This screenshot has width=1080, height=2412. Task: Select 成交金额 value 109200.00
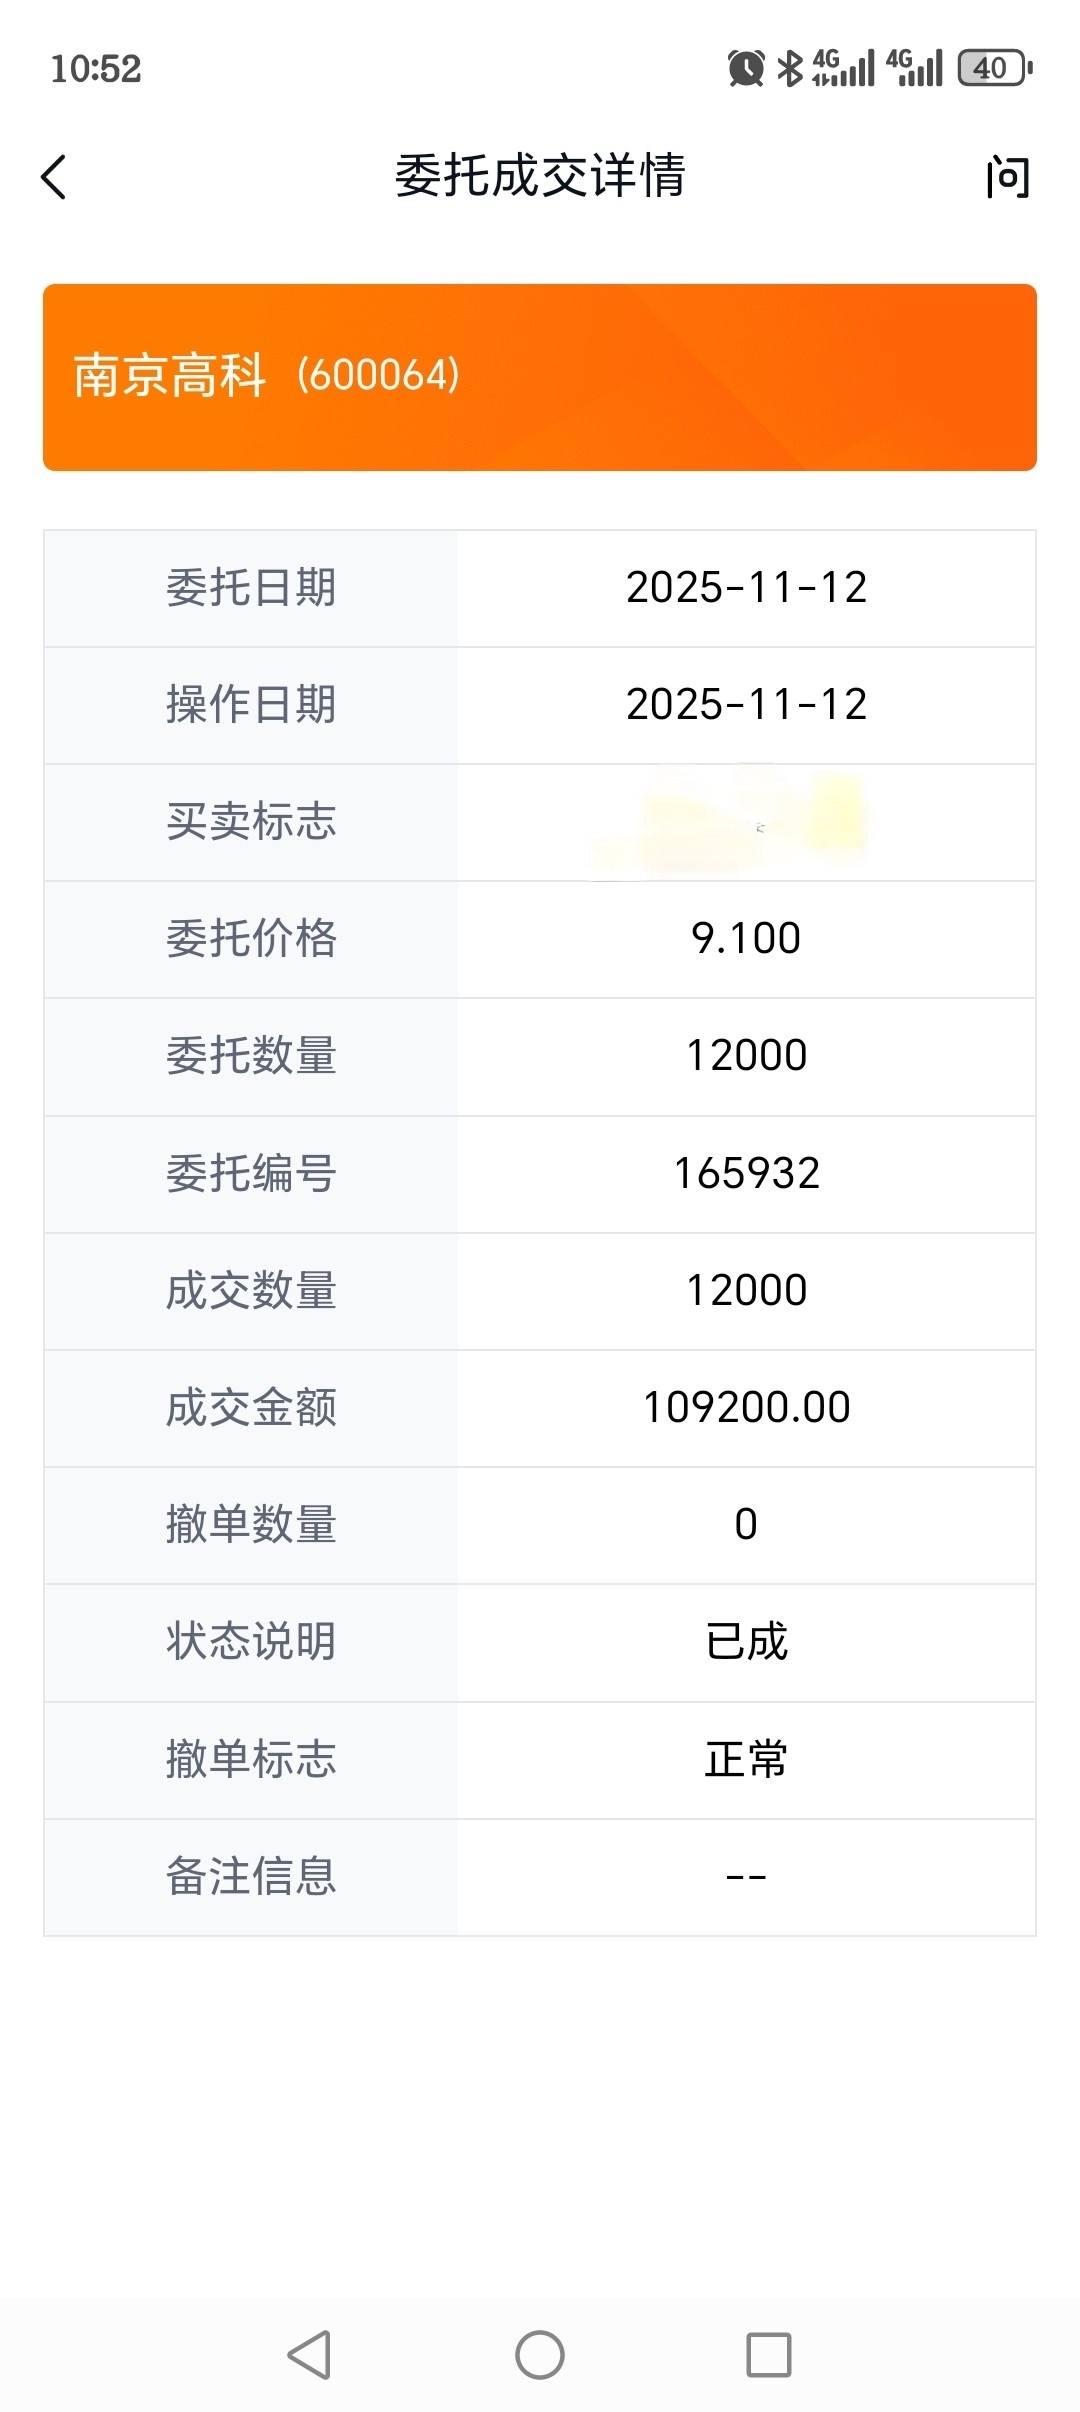pos(746,1408)
